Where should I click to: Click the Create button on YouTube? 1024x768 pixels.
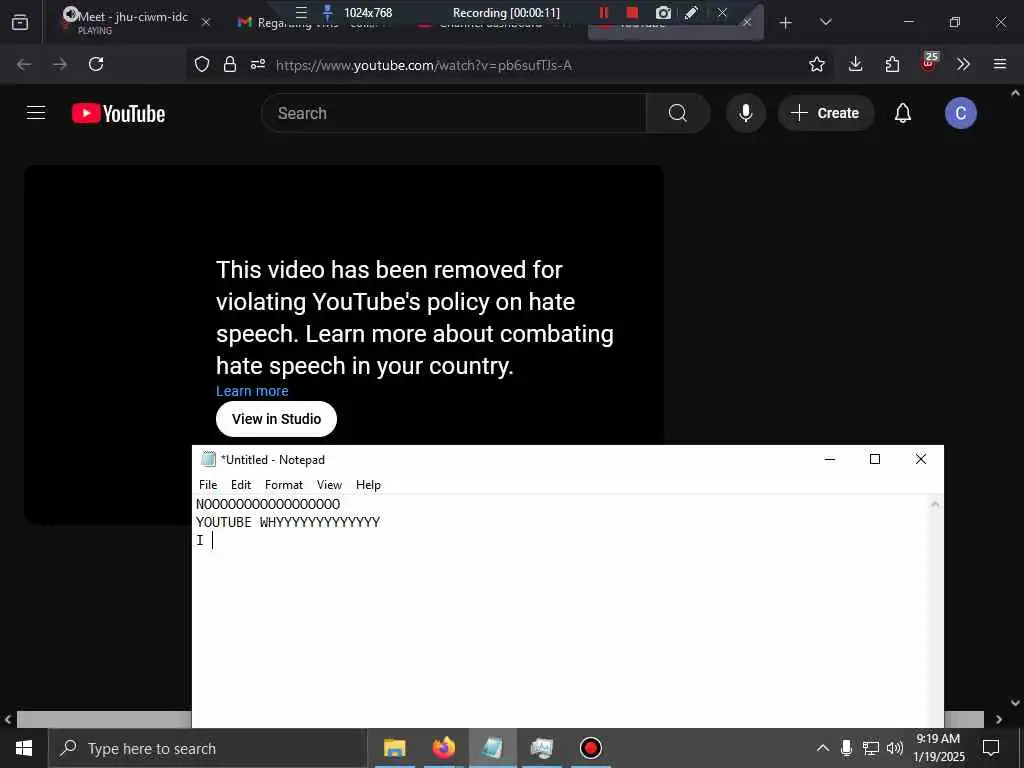click(x=825, y=113)
